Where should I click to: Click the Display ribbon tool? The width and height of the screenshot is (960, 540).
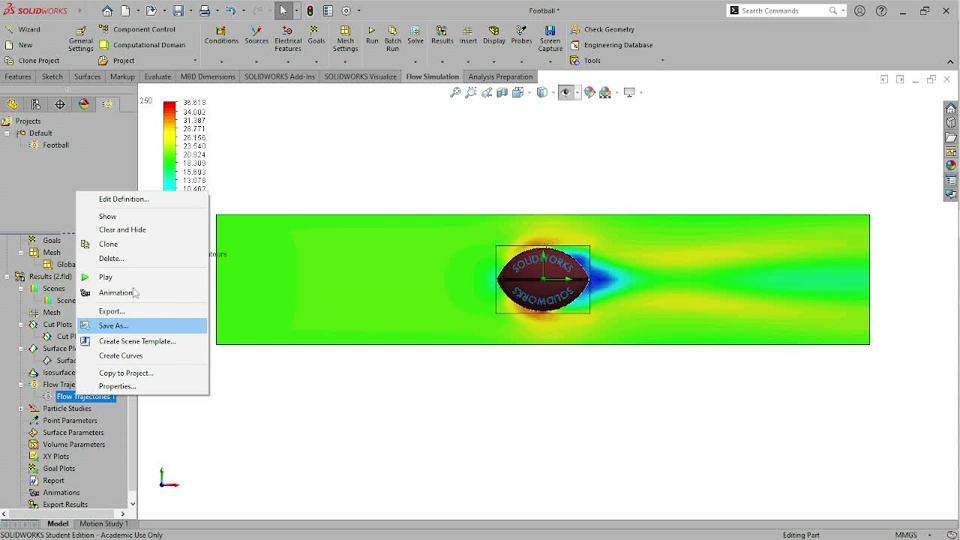click(493, 36)
